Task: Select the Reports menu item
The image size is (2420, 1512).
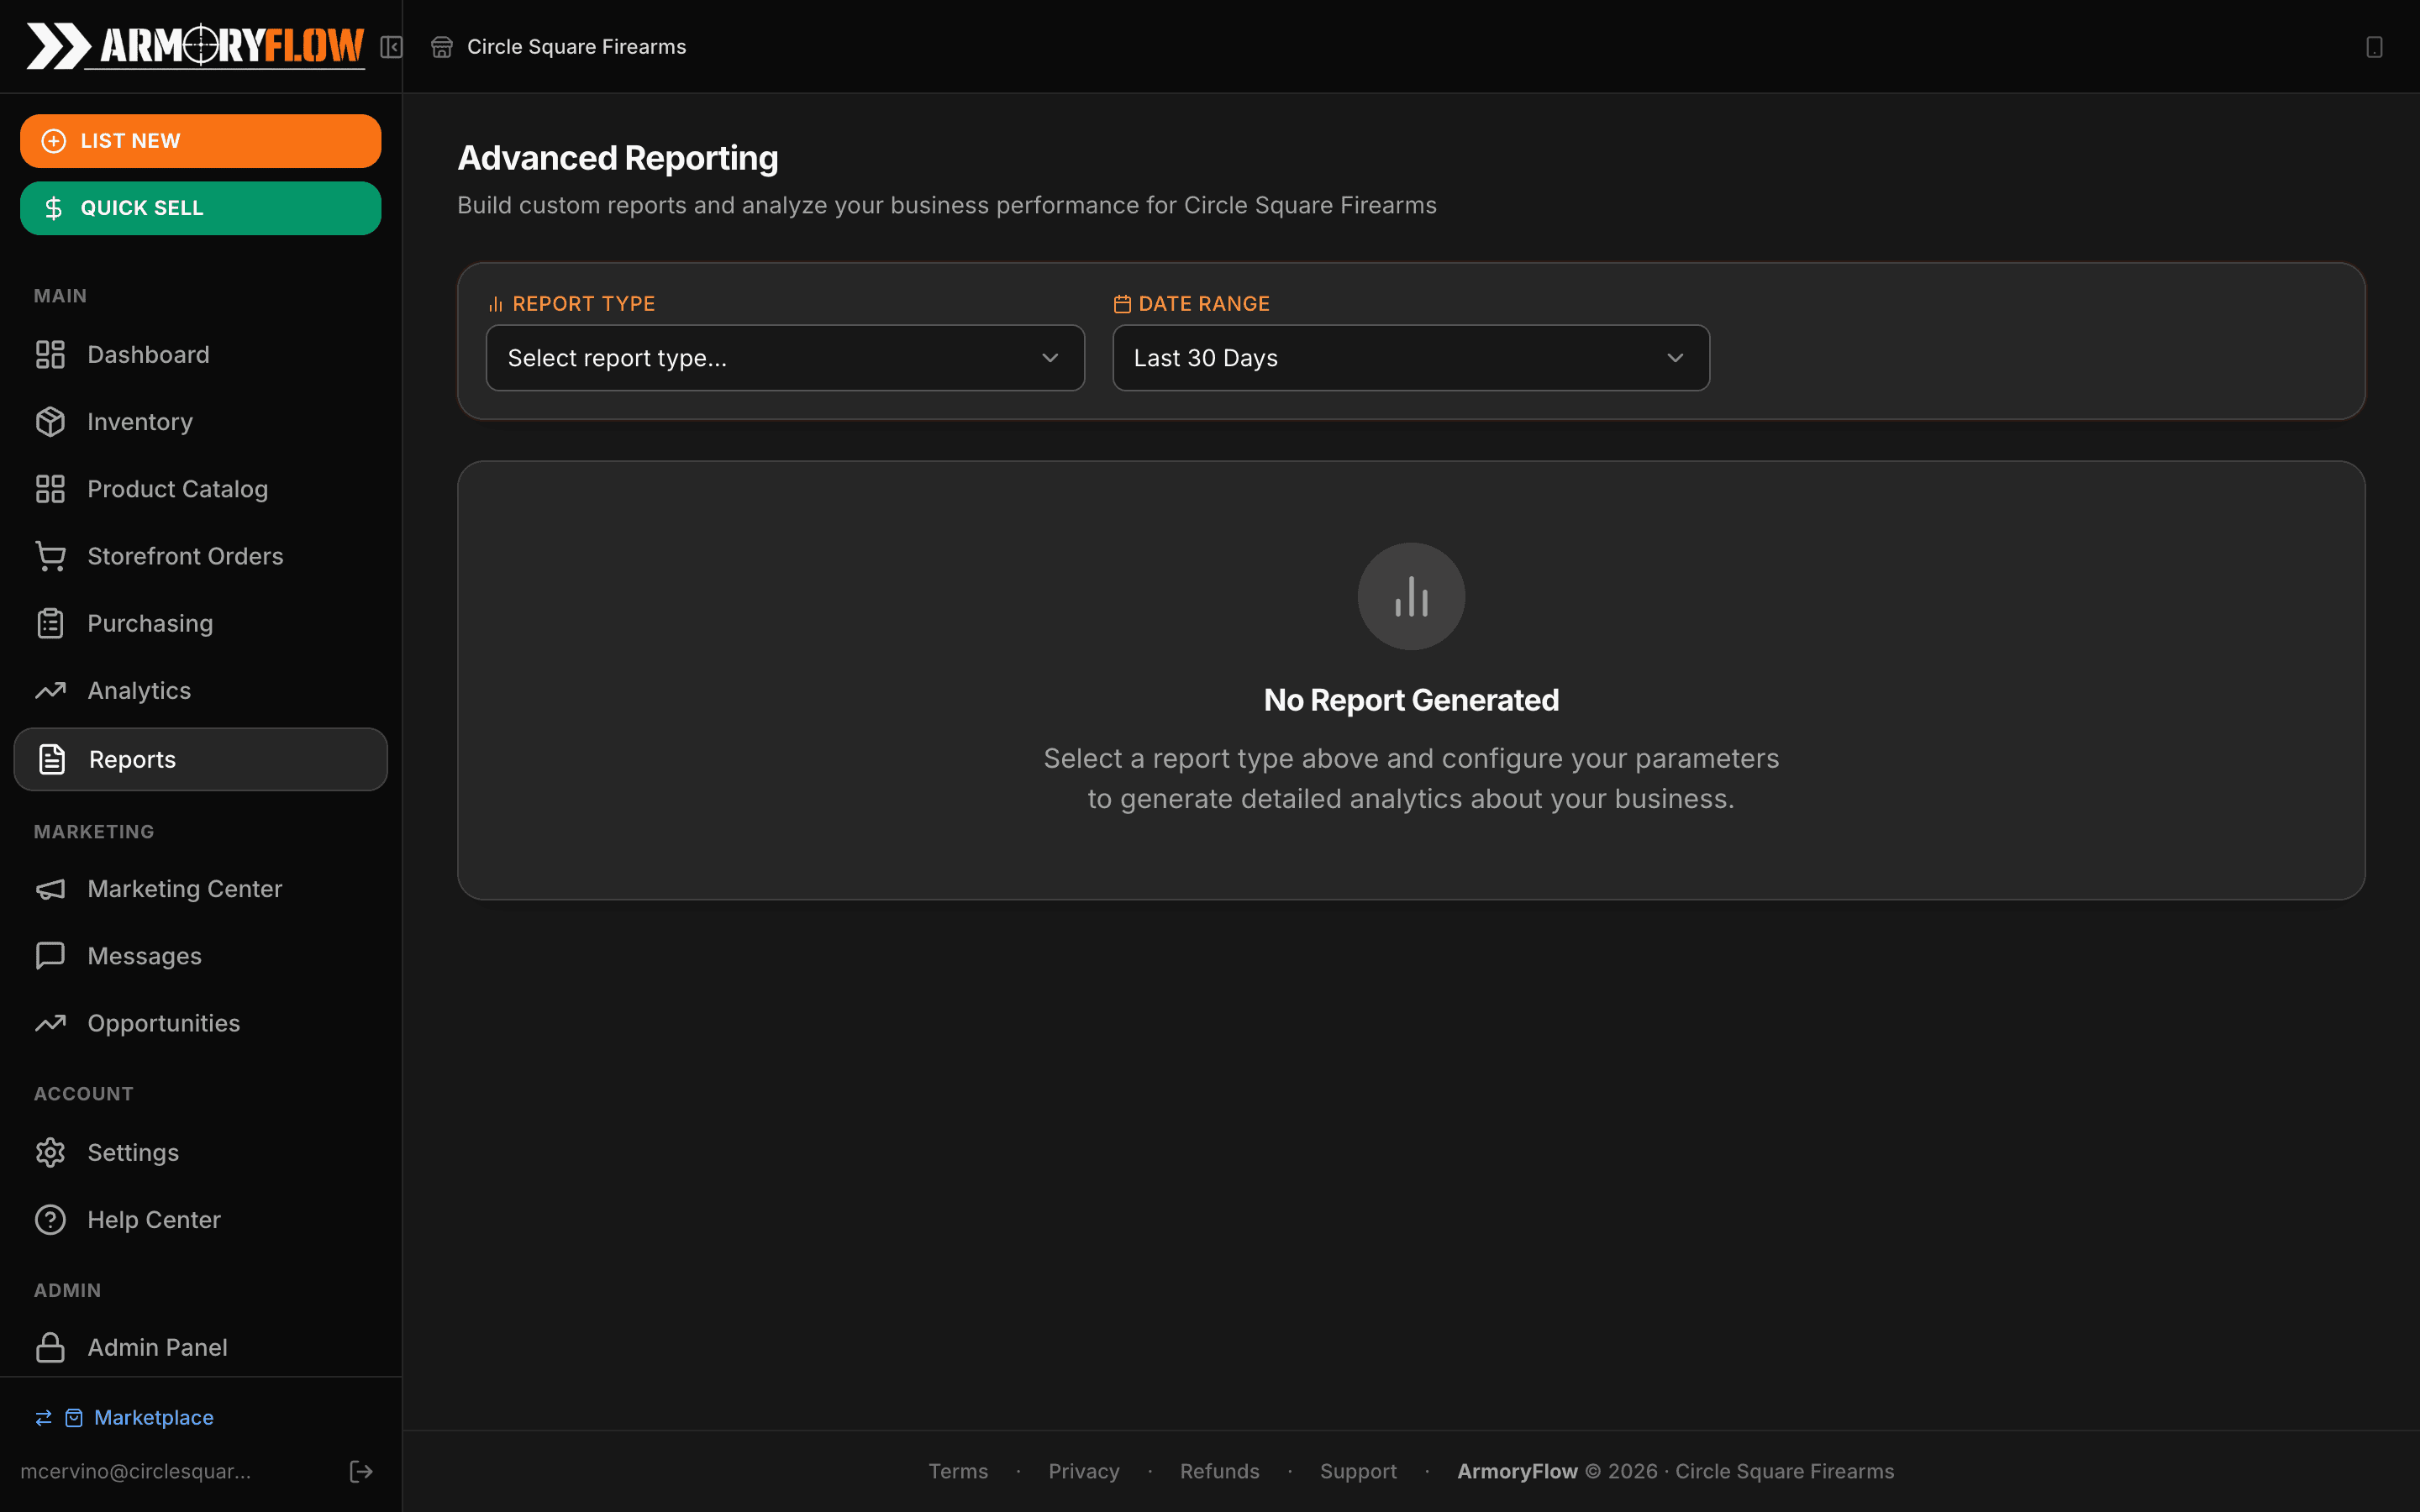Action: click(x=200, y=759)
